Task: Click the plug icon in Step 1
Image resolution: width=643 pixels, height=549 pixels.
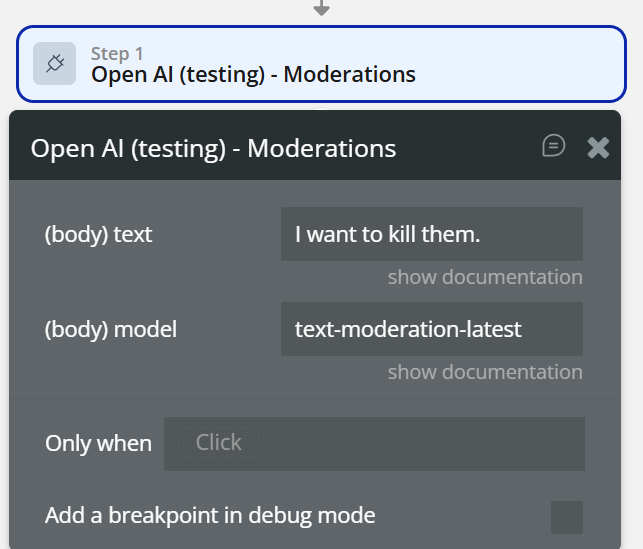Action: tap(54, 64)
